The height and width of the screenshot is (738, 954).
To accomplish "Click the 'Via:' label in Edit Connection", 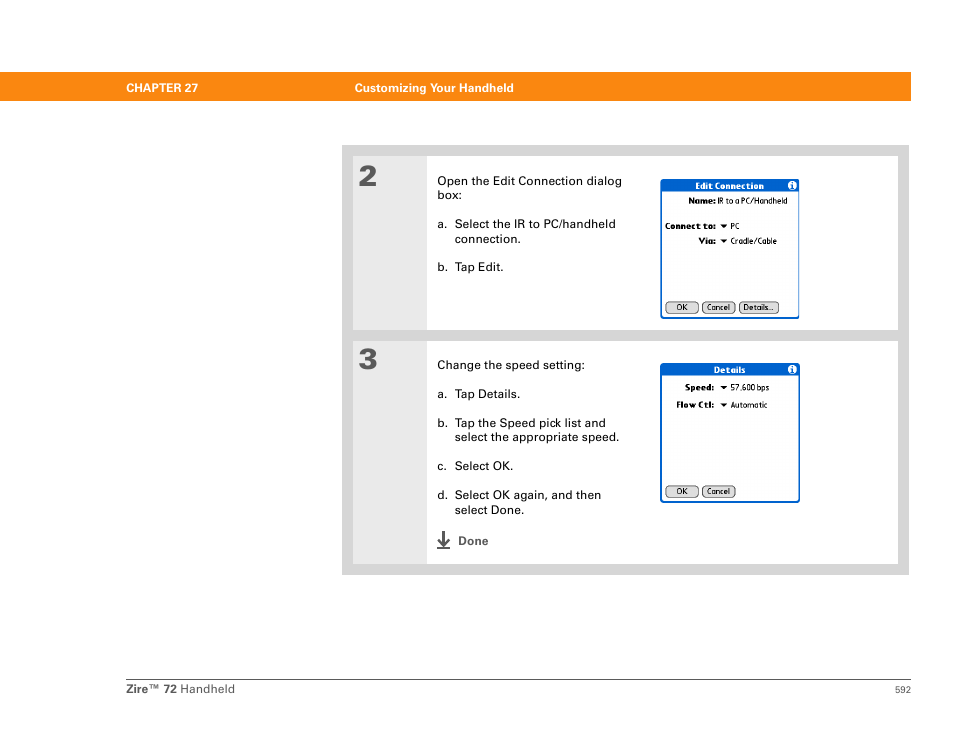I will [x=706, y=241].
